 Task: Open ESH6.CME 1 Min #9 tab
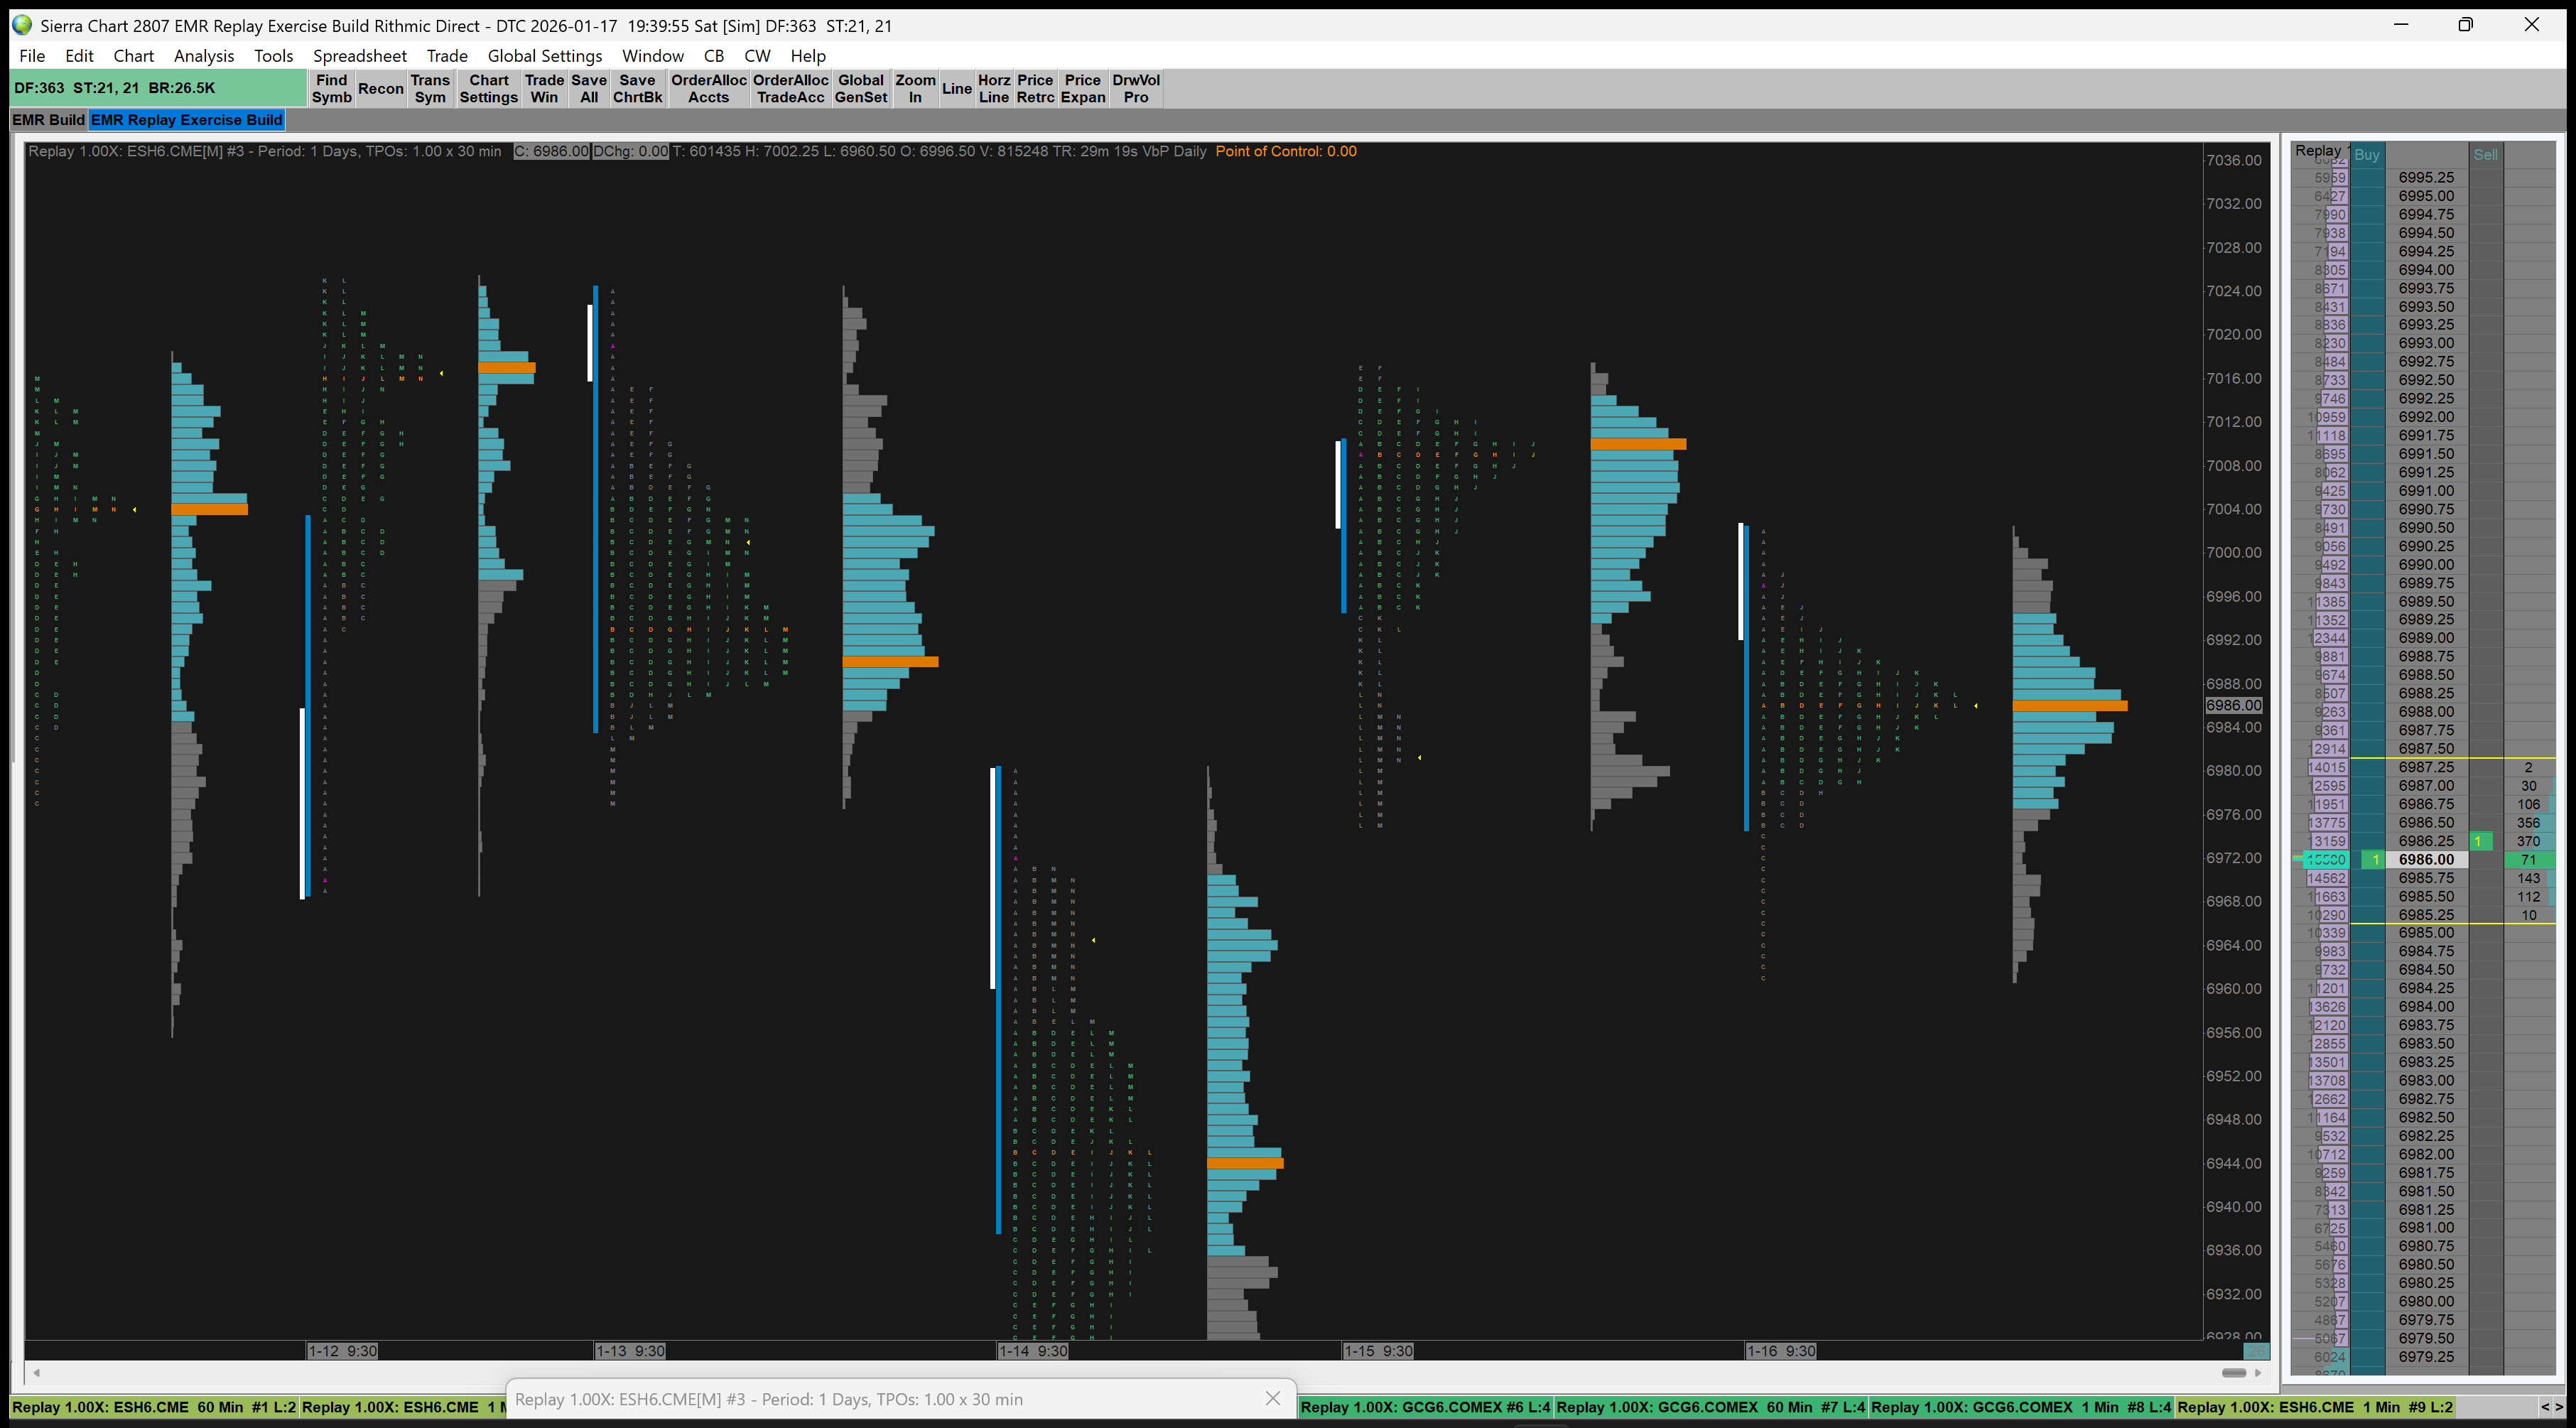(x=2315, y=1407)
